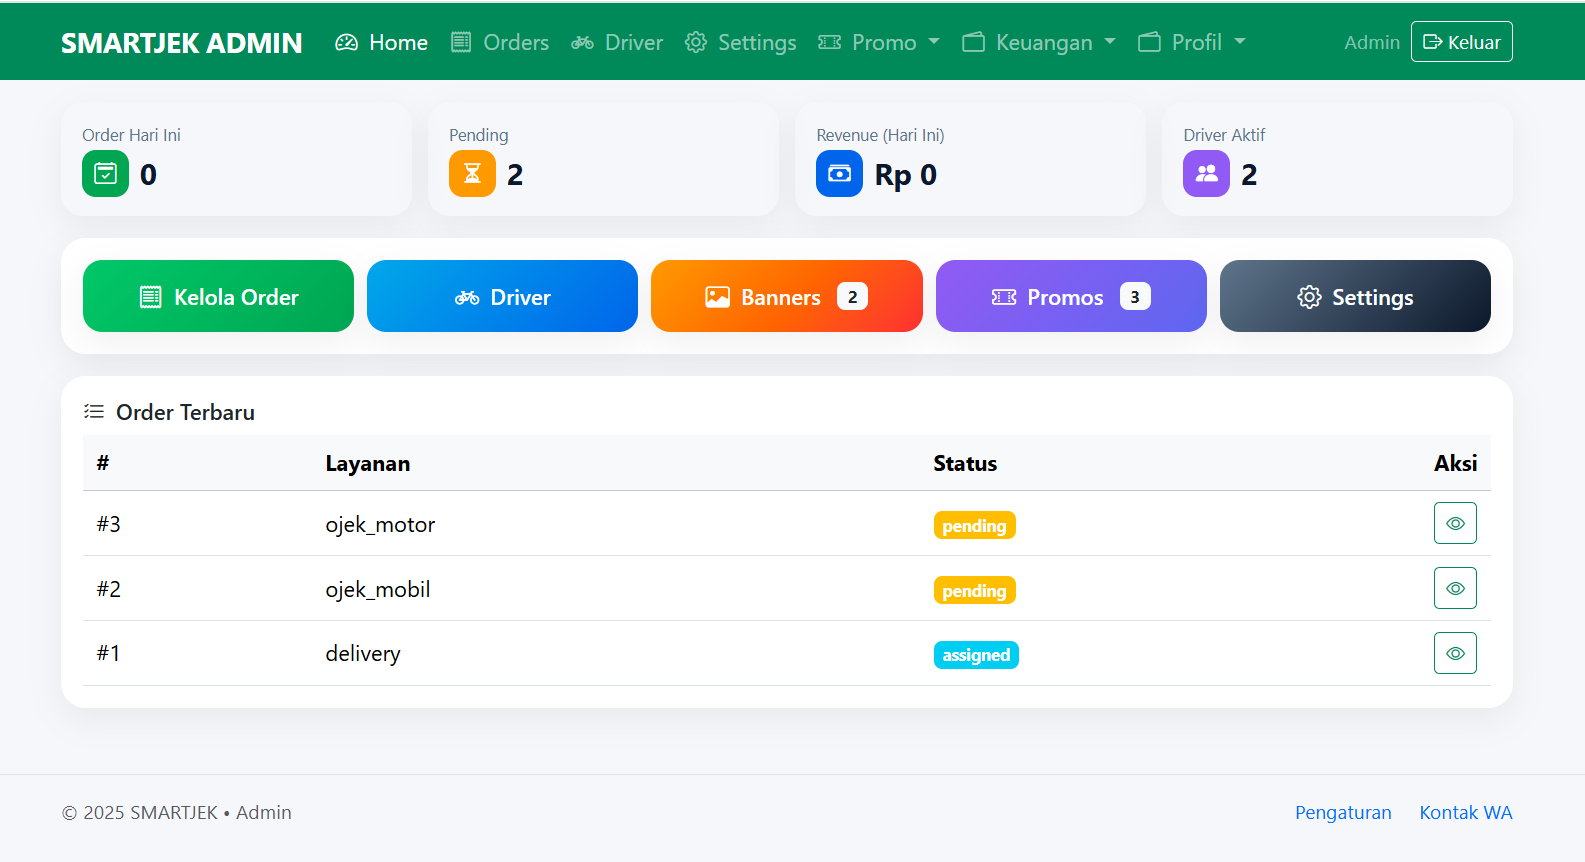Click the dashboard gauge icon beside Home
This screenshot has height=862, width=1585.
click(346, 43)
